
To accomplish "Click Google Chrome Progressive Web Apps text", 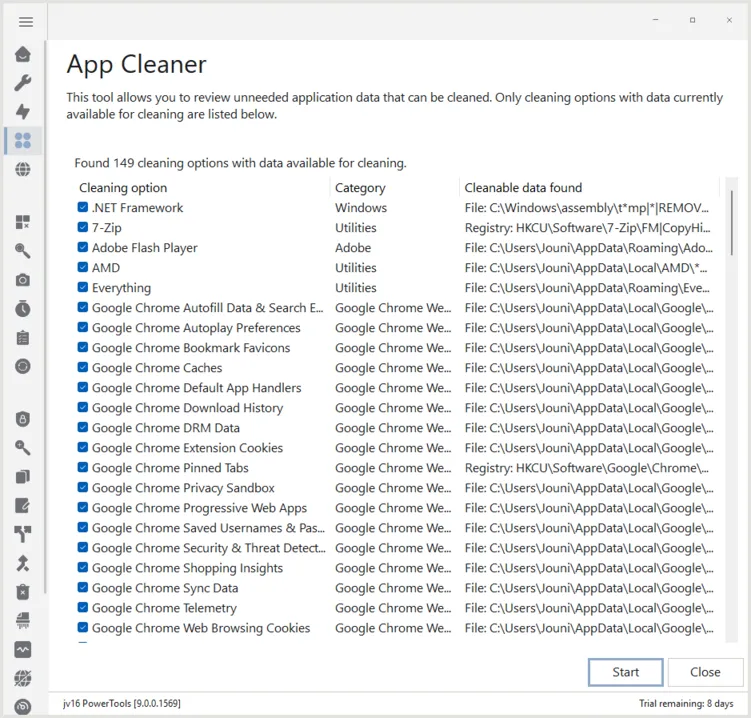I will tap(199, 508).
